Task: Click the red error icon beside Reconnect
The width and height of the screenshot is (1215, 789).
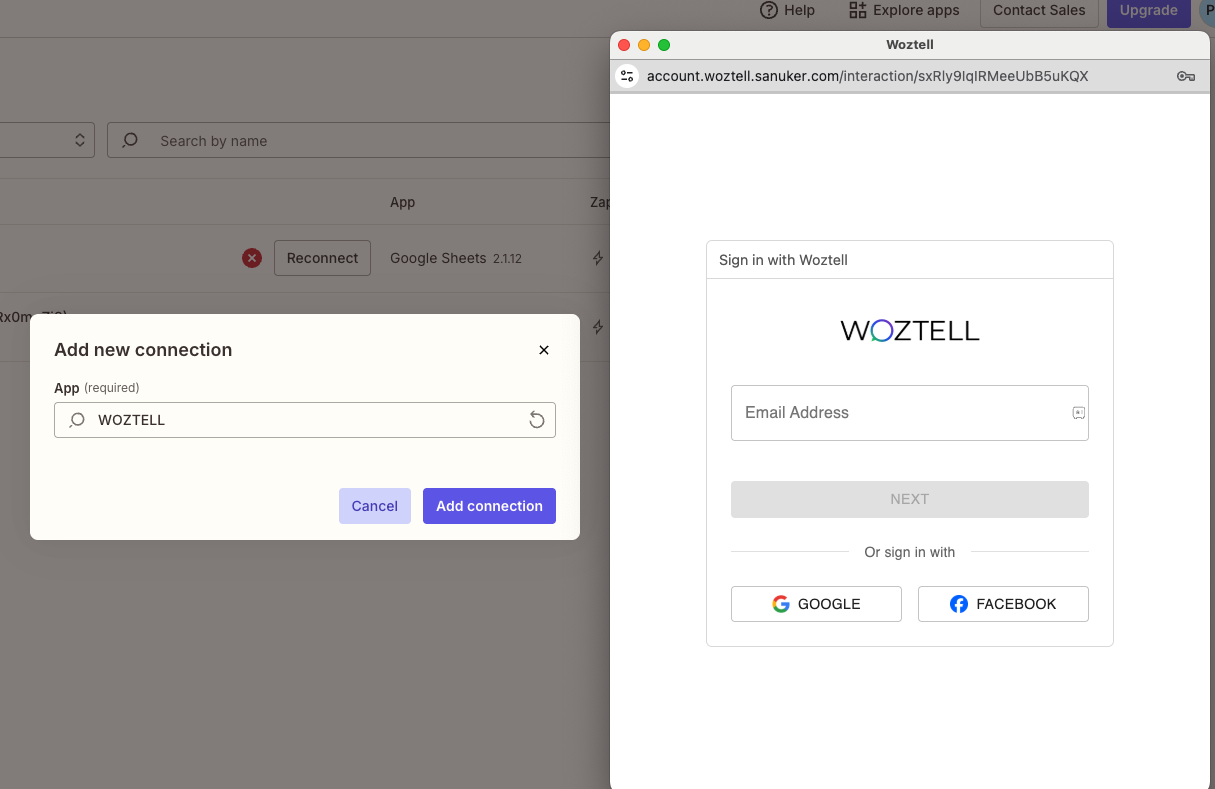Action: point(252,258)
